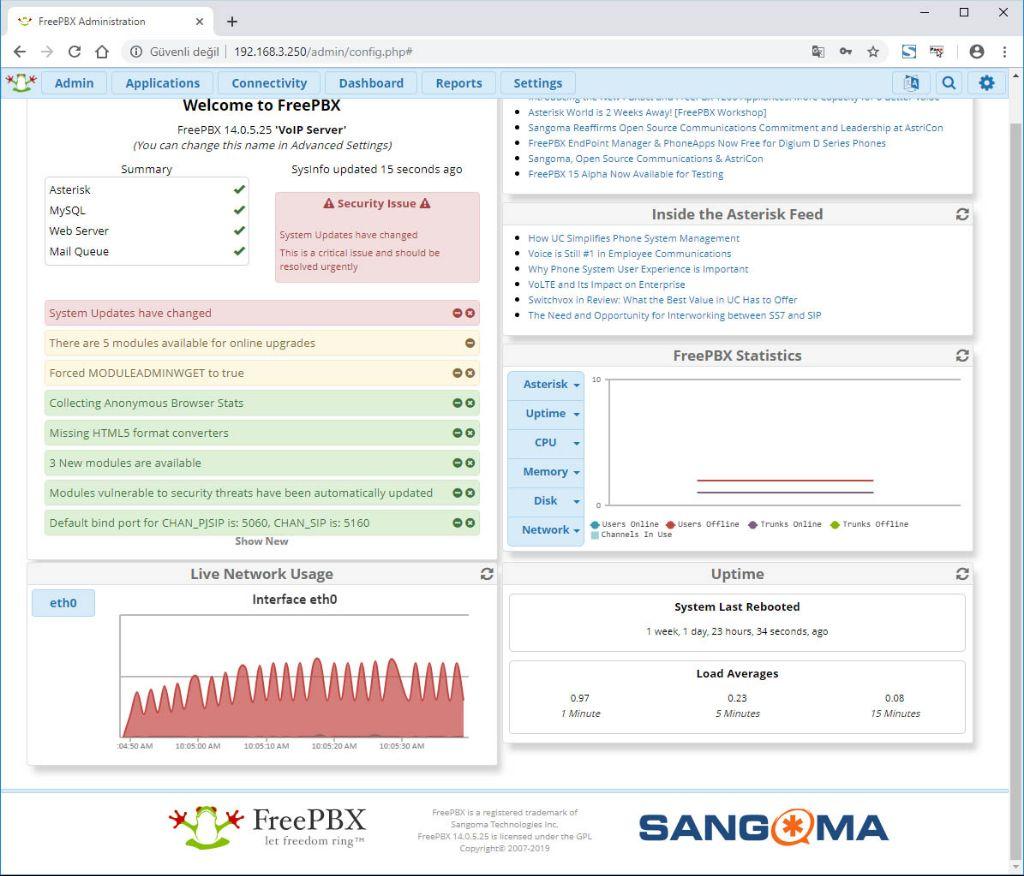The width and height of the screenshot is (1024, 876).
Task: Click the Show New link
Action: point(262,541)
